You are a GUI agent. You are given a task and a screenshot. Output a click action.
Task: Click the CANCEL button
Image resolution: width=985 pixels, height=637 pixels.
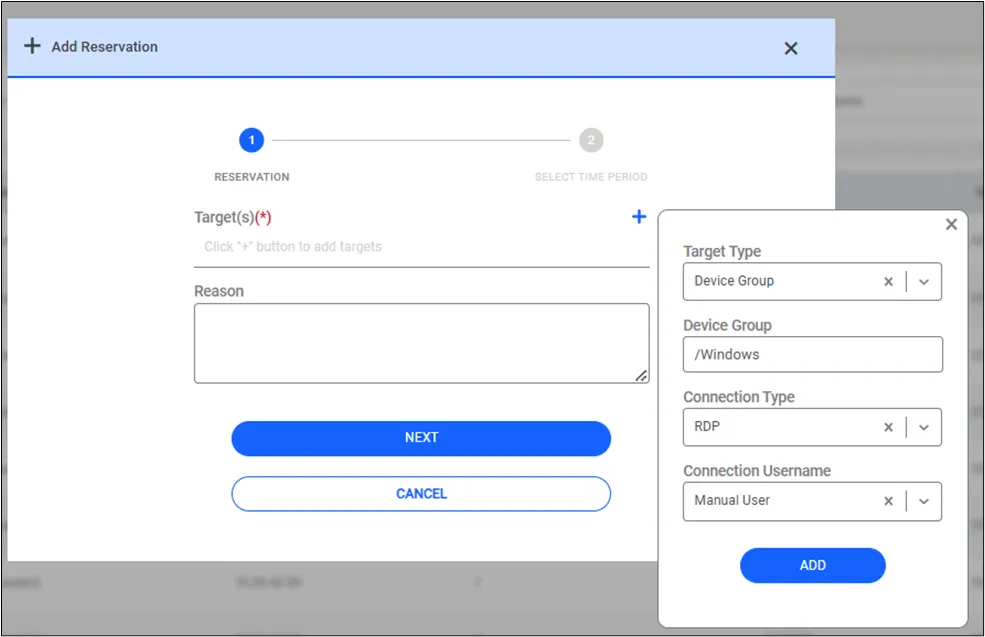pyautogui.click(x=421, y=494)
